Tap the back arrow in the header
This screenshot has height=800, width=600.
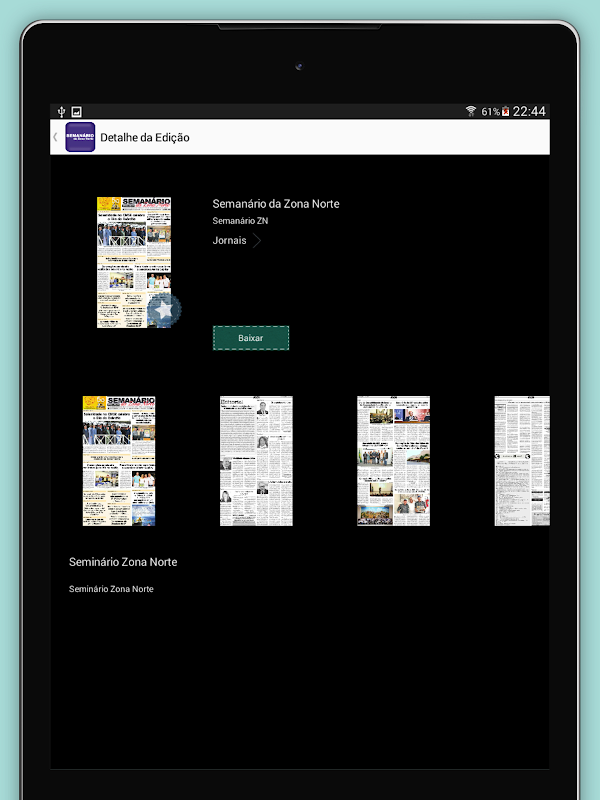[55, 137]
